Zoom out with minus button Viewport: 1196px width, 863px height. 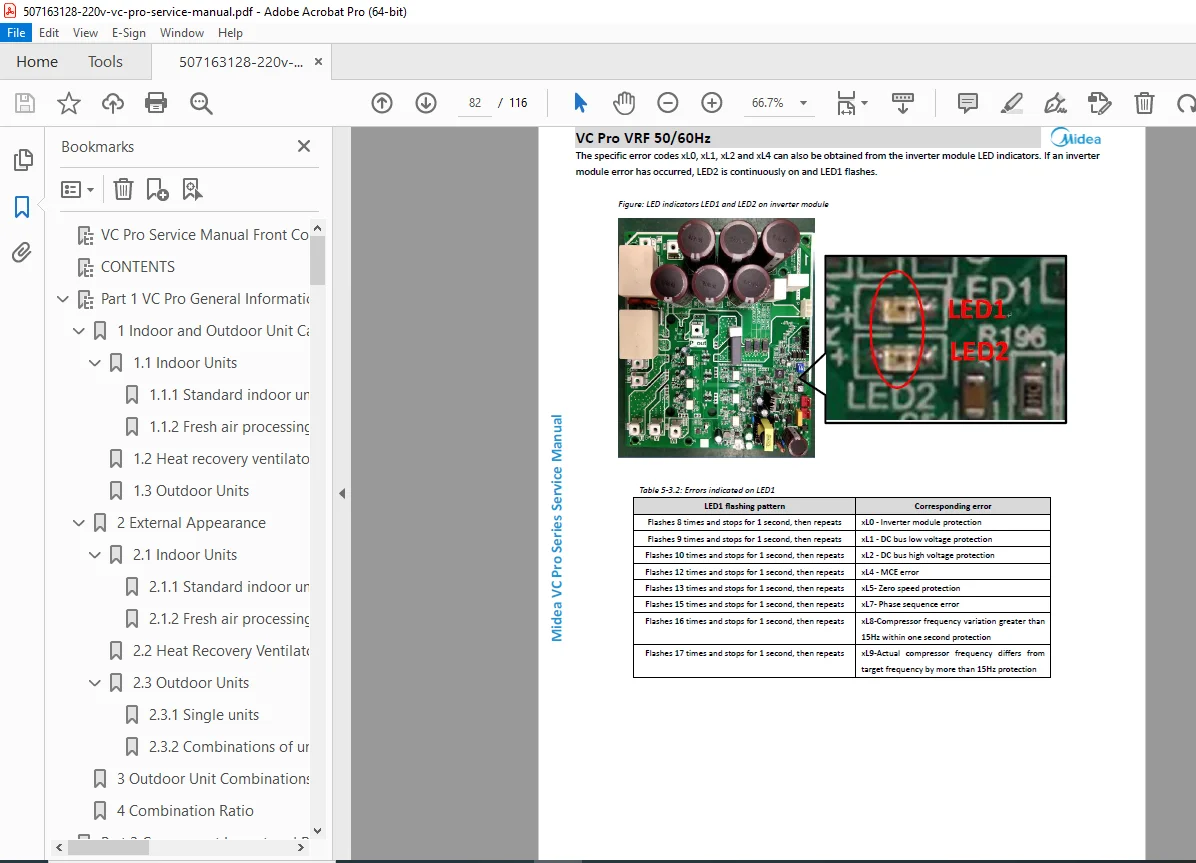tap(667, 103)
